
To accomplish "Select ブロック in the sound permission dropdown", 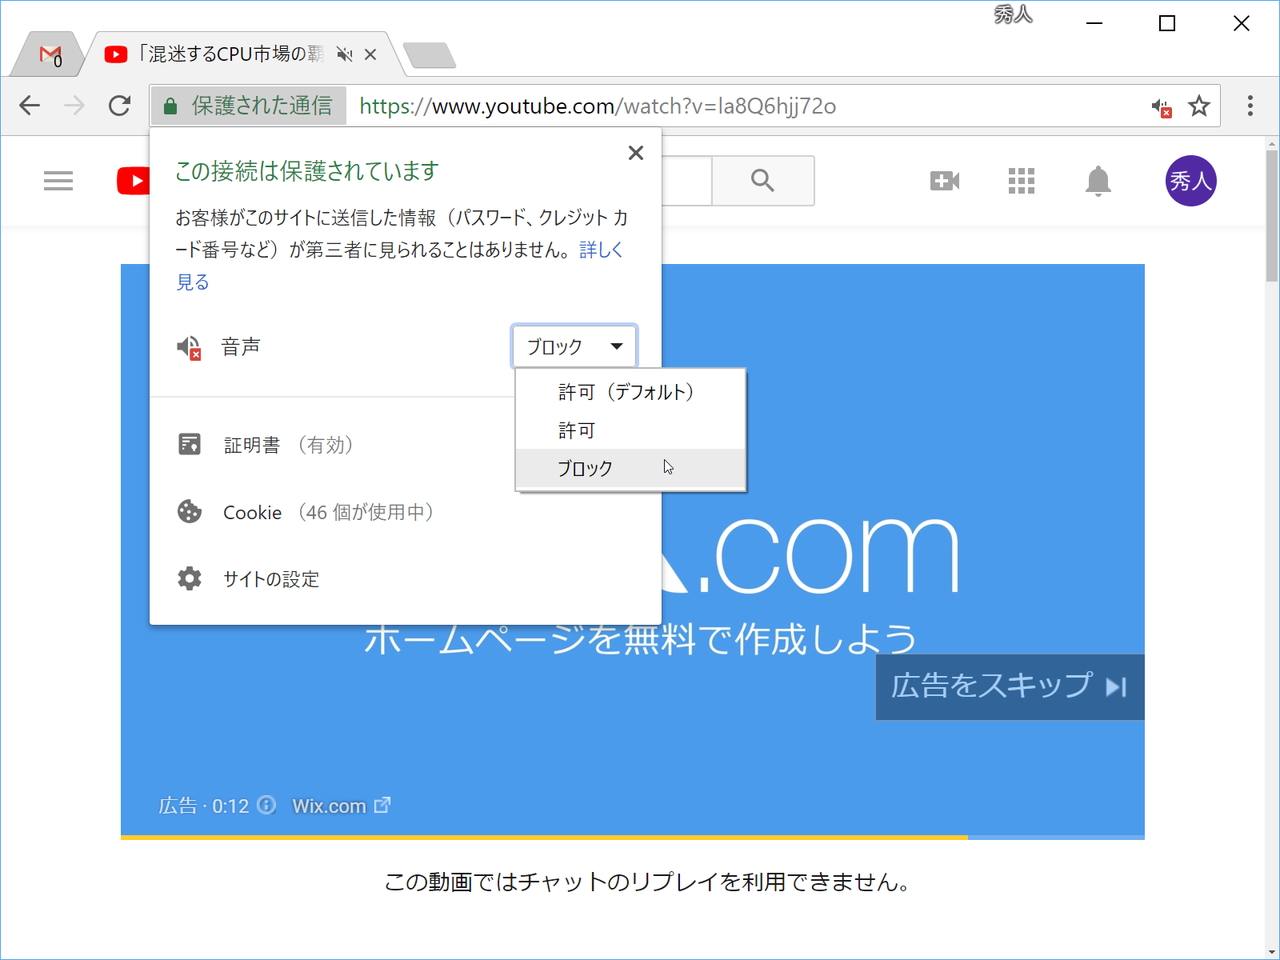I will pyautogui.click(x=586, y=468).
